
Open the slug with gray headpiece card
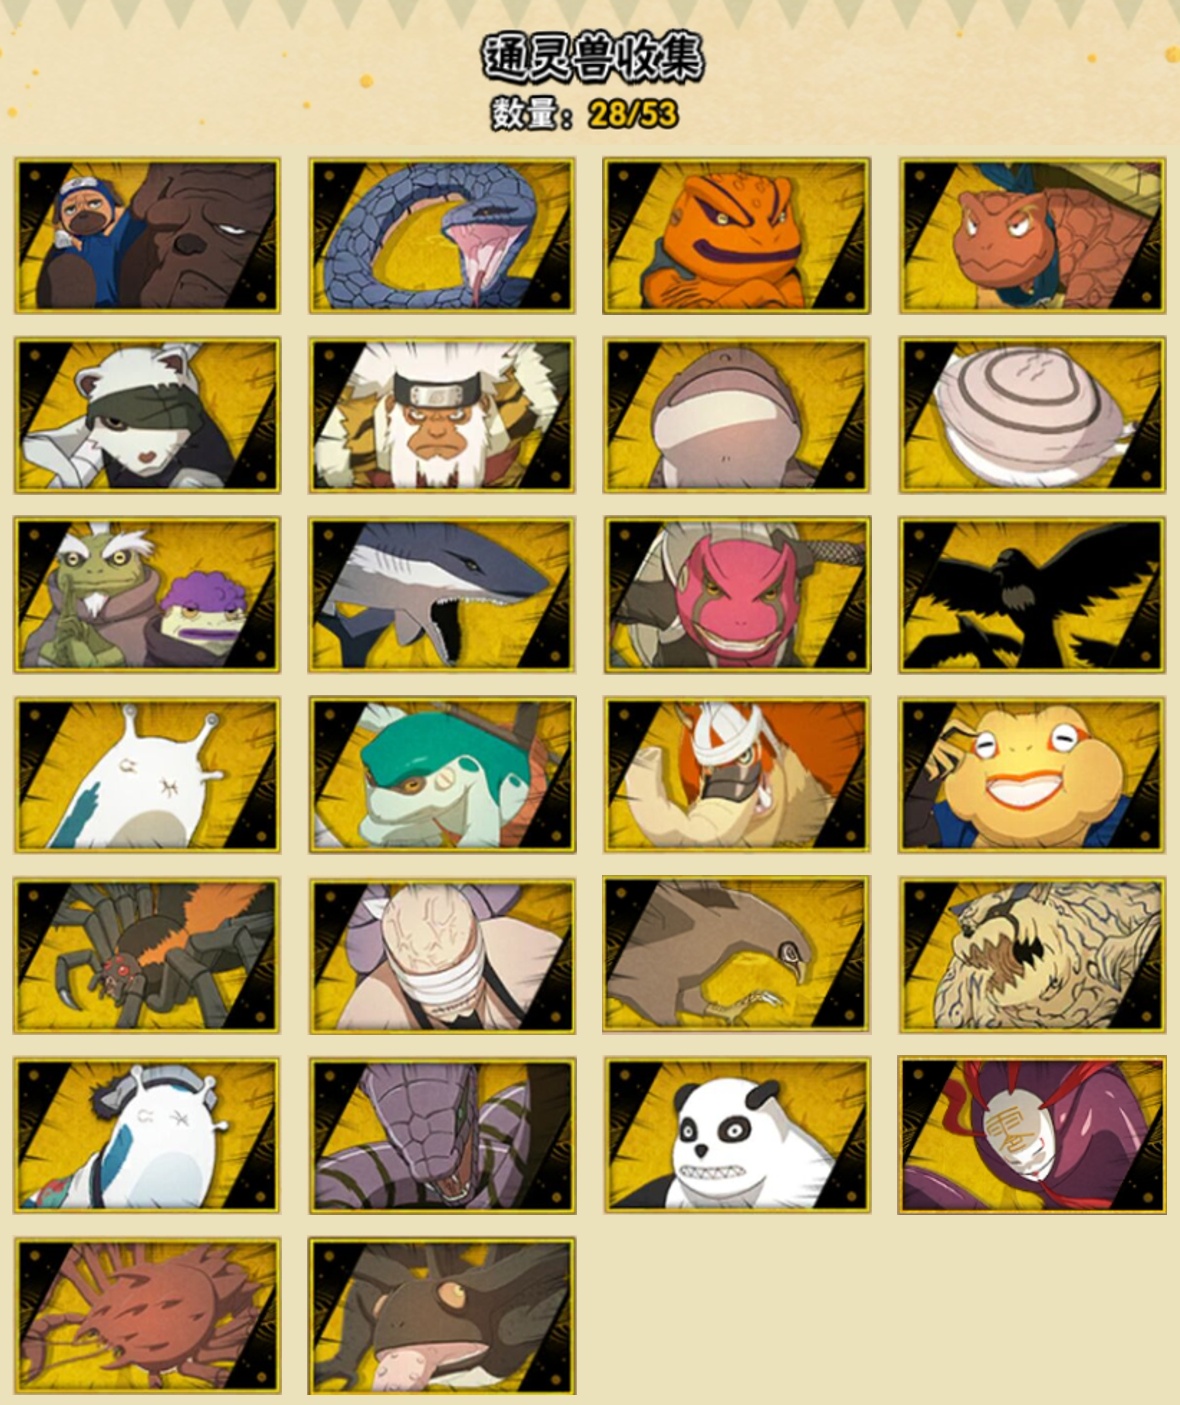pyautogui.click(x=147, y=1136)
